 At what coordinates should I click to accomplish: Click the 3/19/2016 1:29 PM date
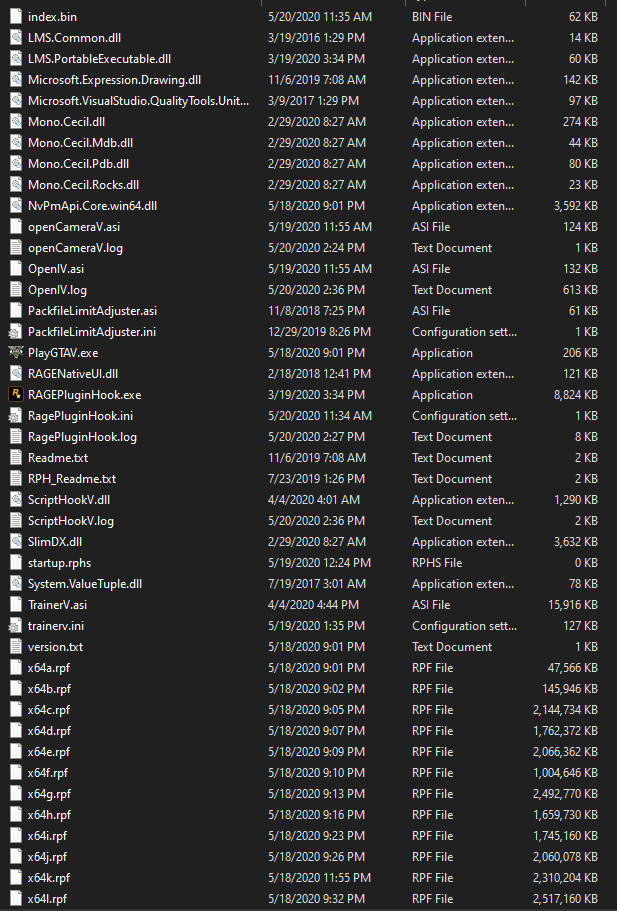pyautogui.click(x=317, y=38)
